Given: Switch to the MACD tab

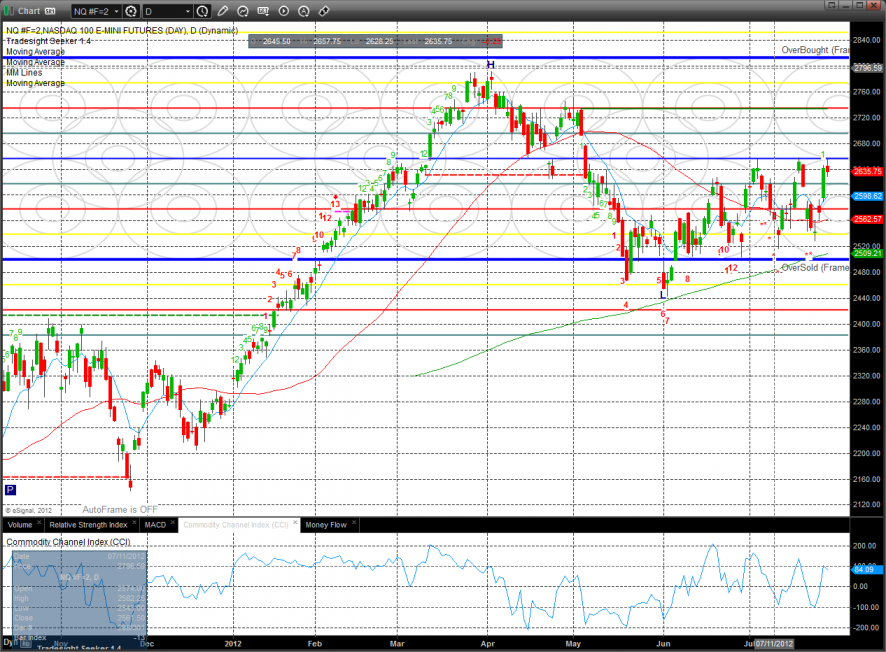Looking at the screenshot, I should [155, 524].
